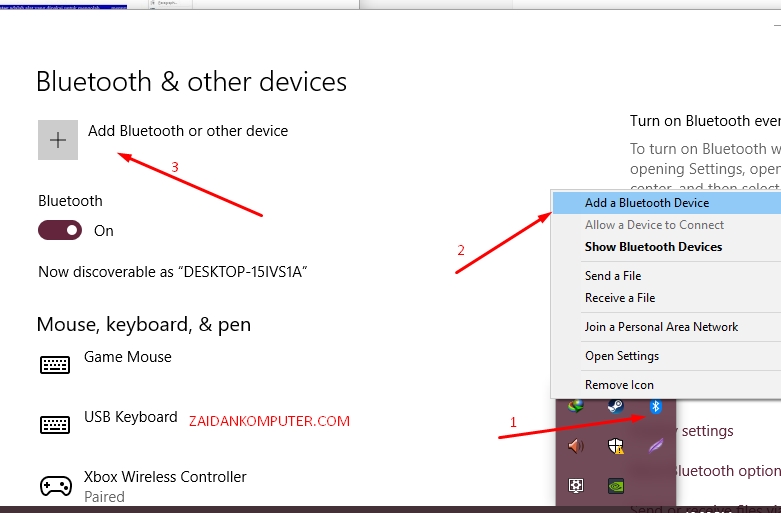Click the Xbox Wireless Controller device name
Image resolution: width=781 pixels, height=513 pixels.
[x=165, y=477]
